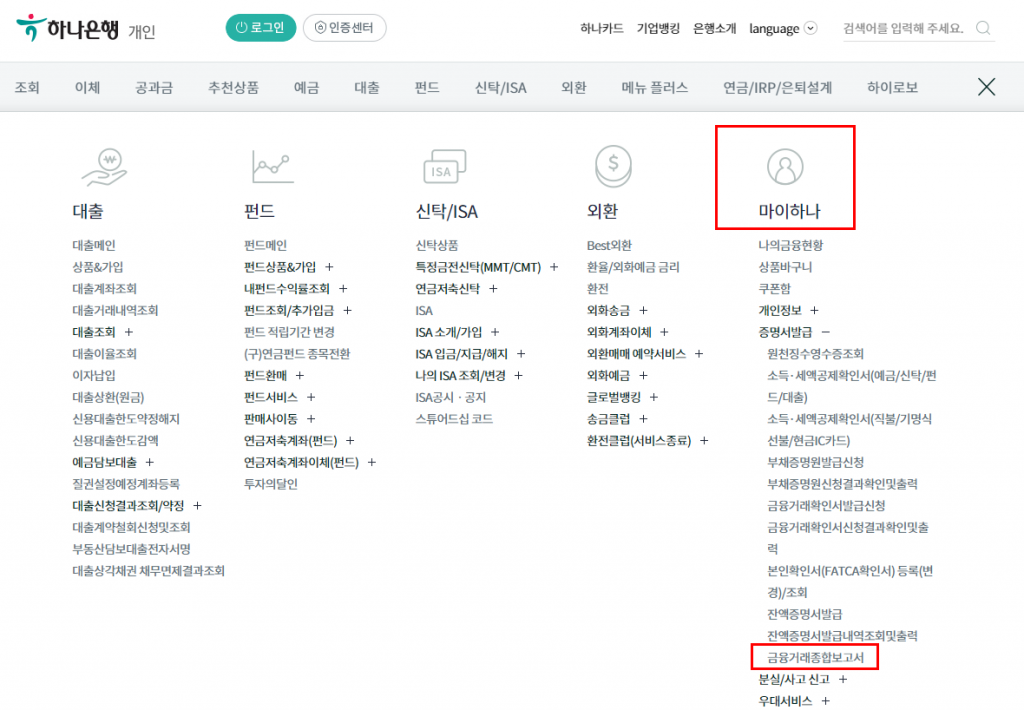Select 조회 in navigation bar
This screenshot has width=1024, height=710.
click(27, 88)
